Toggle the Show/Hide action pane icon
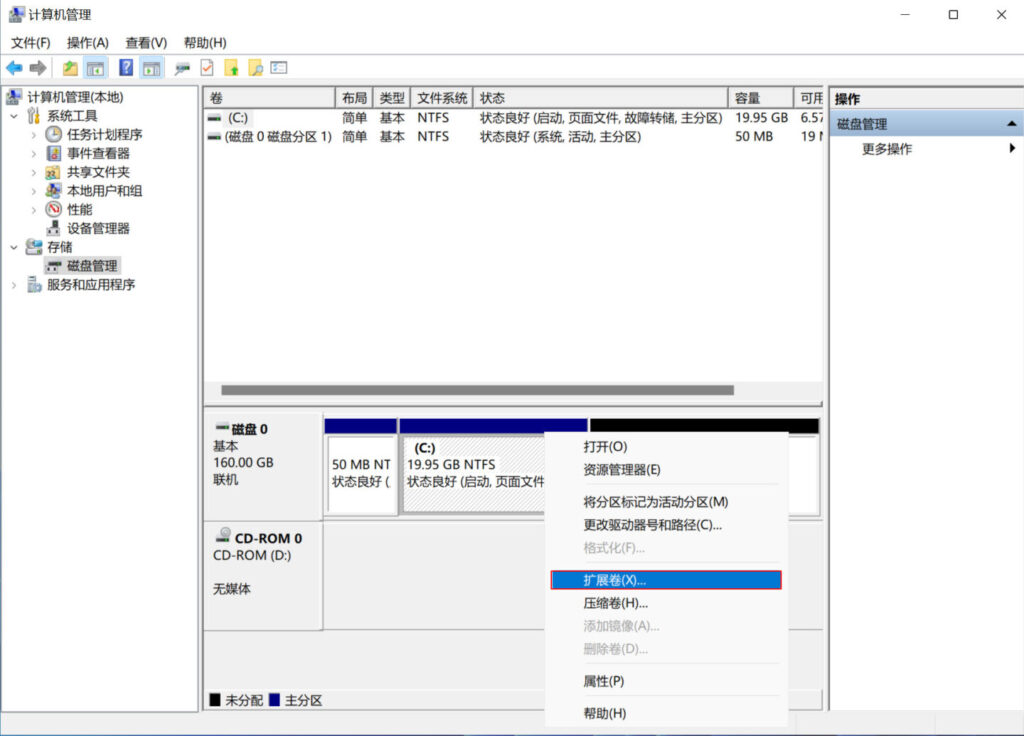The image size is (1024, 736). [152, 68]
